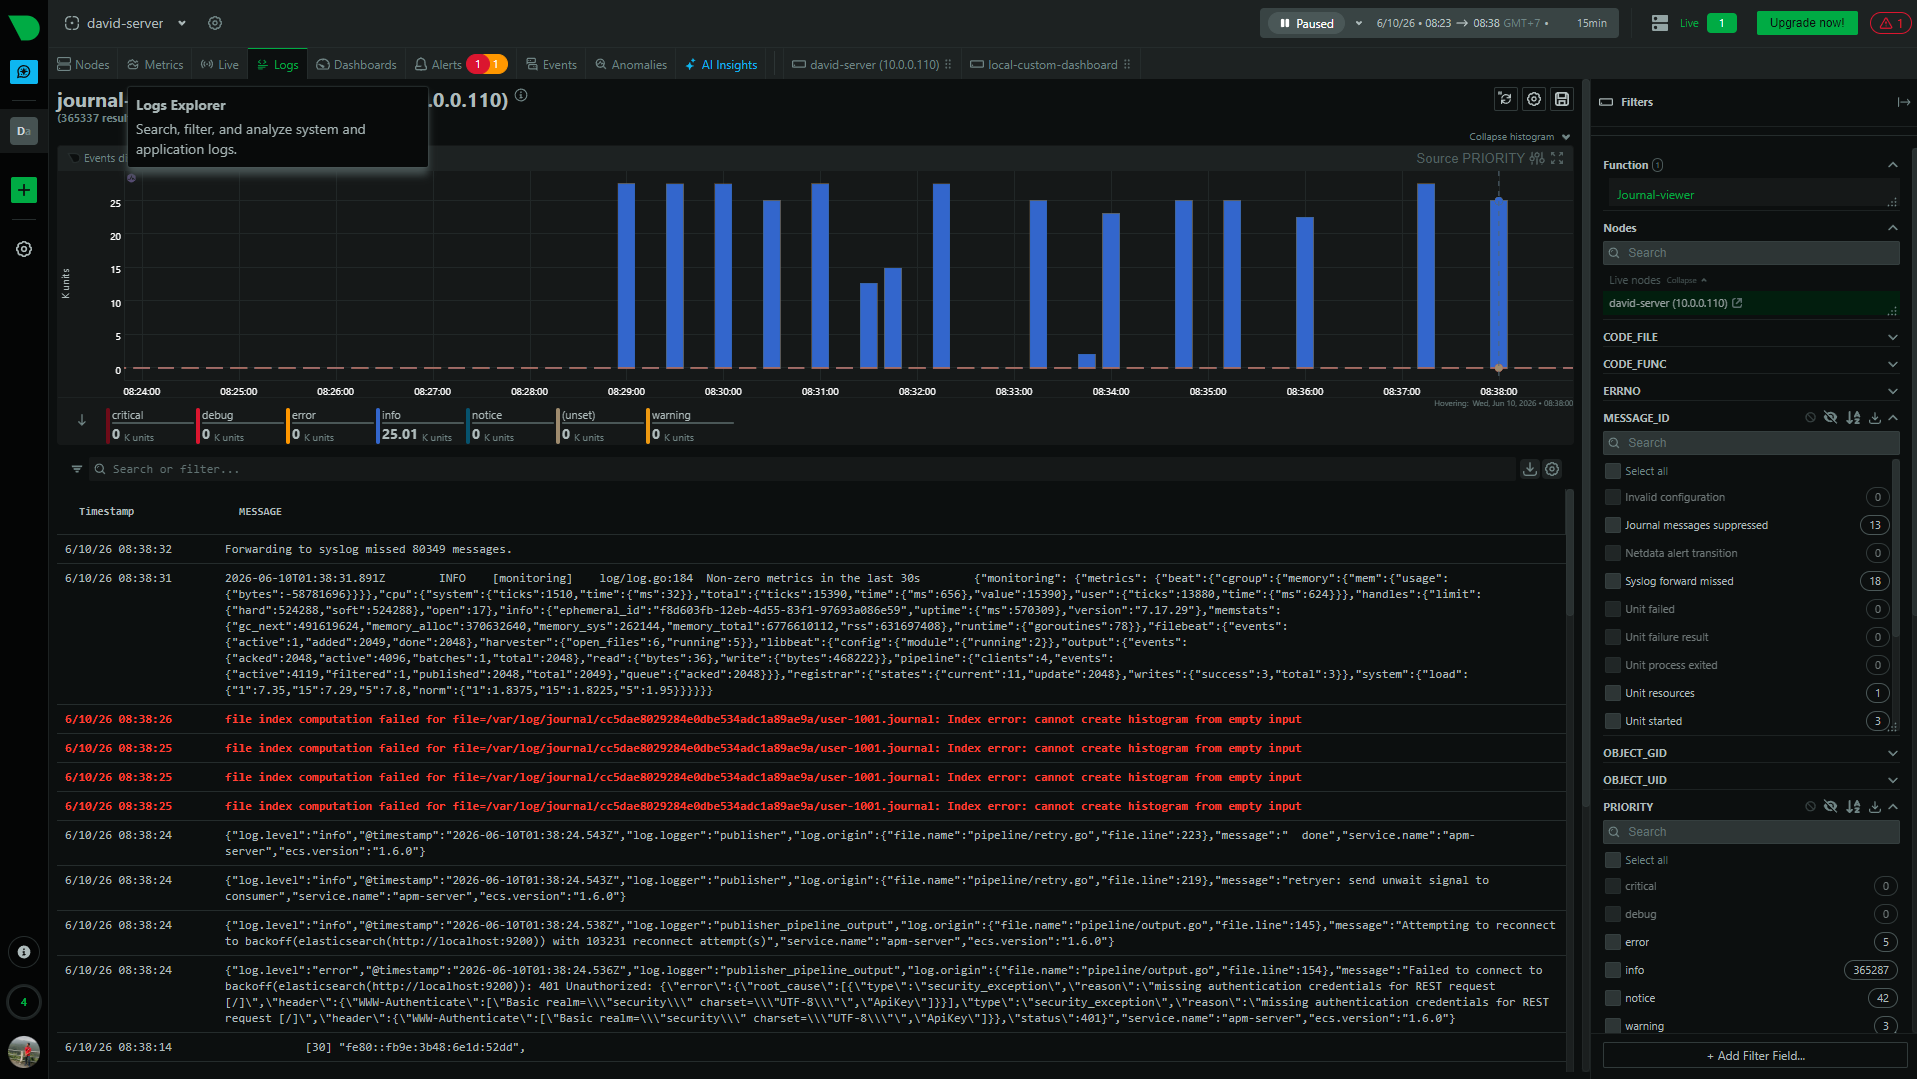The width and height of the screenshot is (1917, 1079).
Task: Open the rooms layout icon near Live
Action: 1660,23
